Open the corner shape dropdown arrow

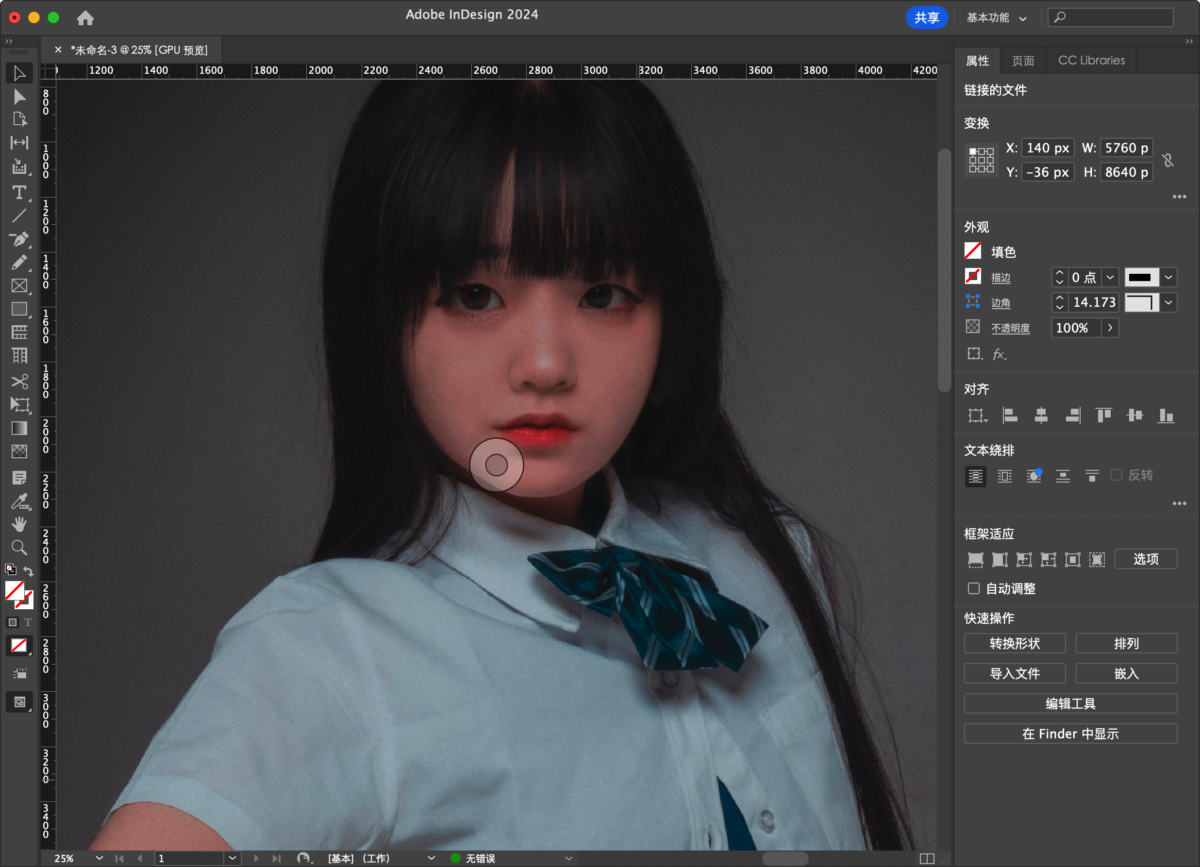[x=1168, y=302]
